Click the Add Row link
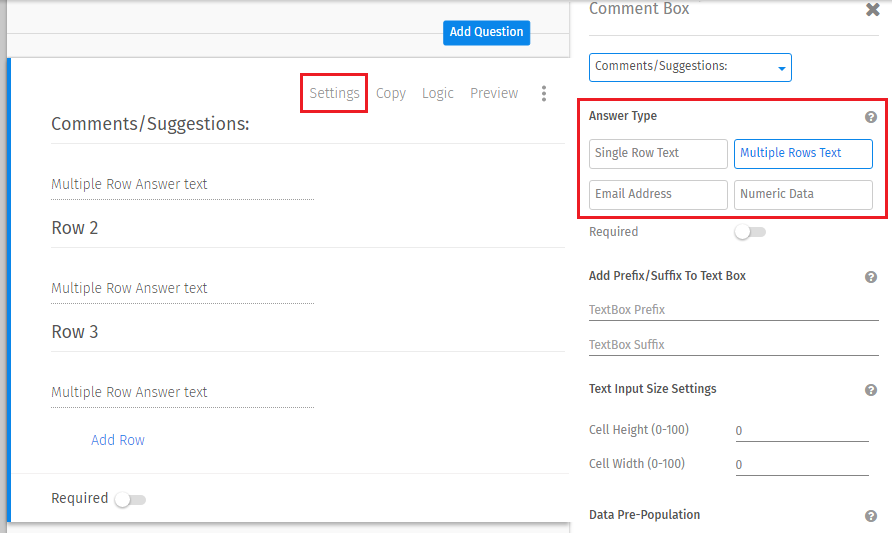 (118, 440)
